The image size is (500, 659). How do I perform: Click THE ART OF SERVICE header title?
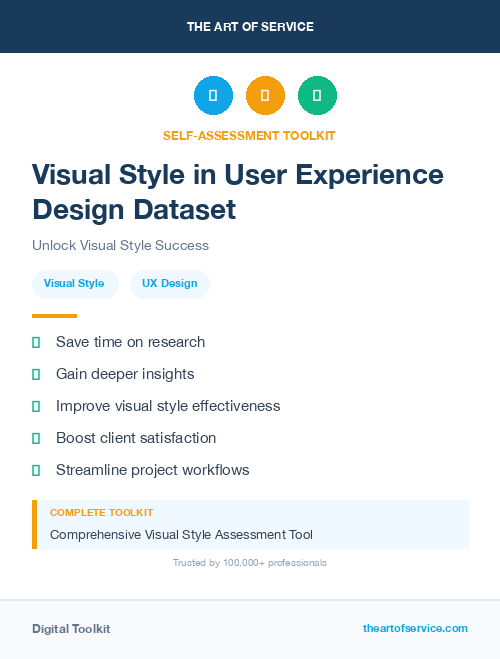[x=250, y=27]
